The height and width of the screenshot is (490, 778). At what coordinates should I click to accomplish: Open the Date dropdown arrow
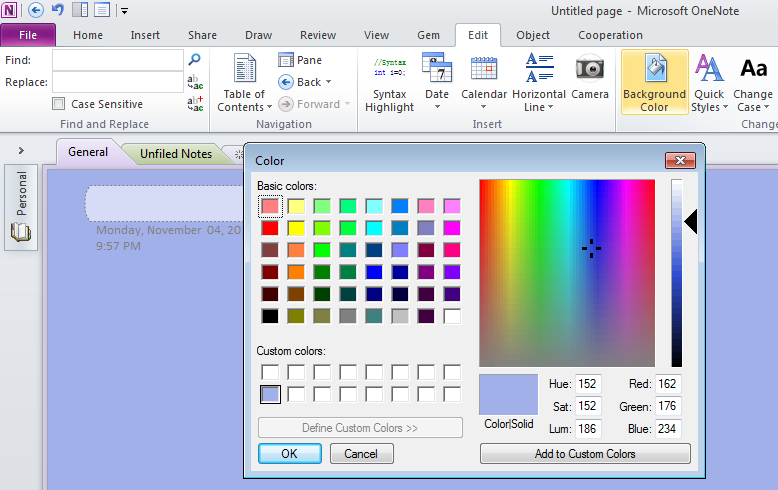click(437, 107)
